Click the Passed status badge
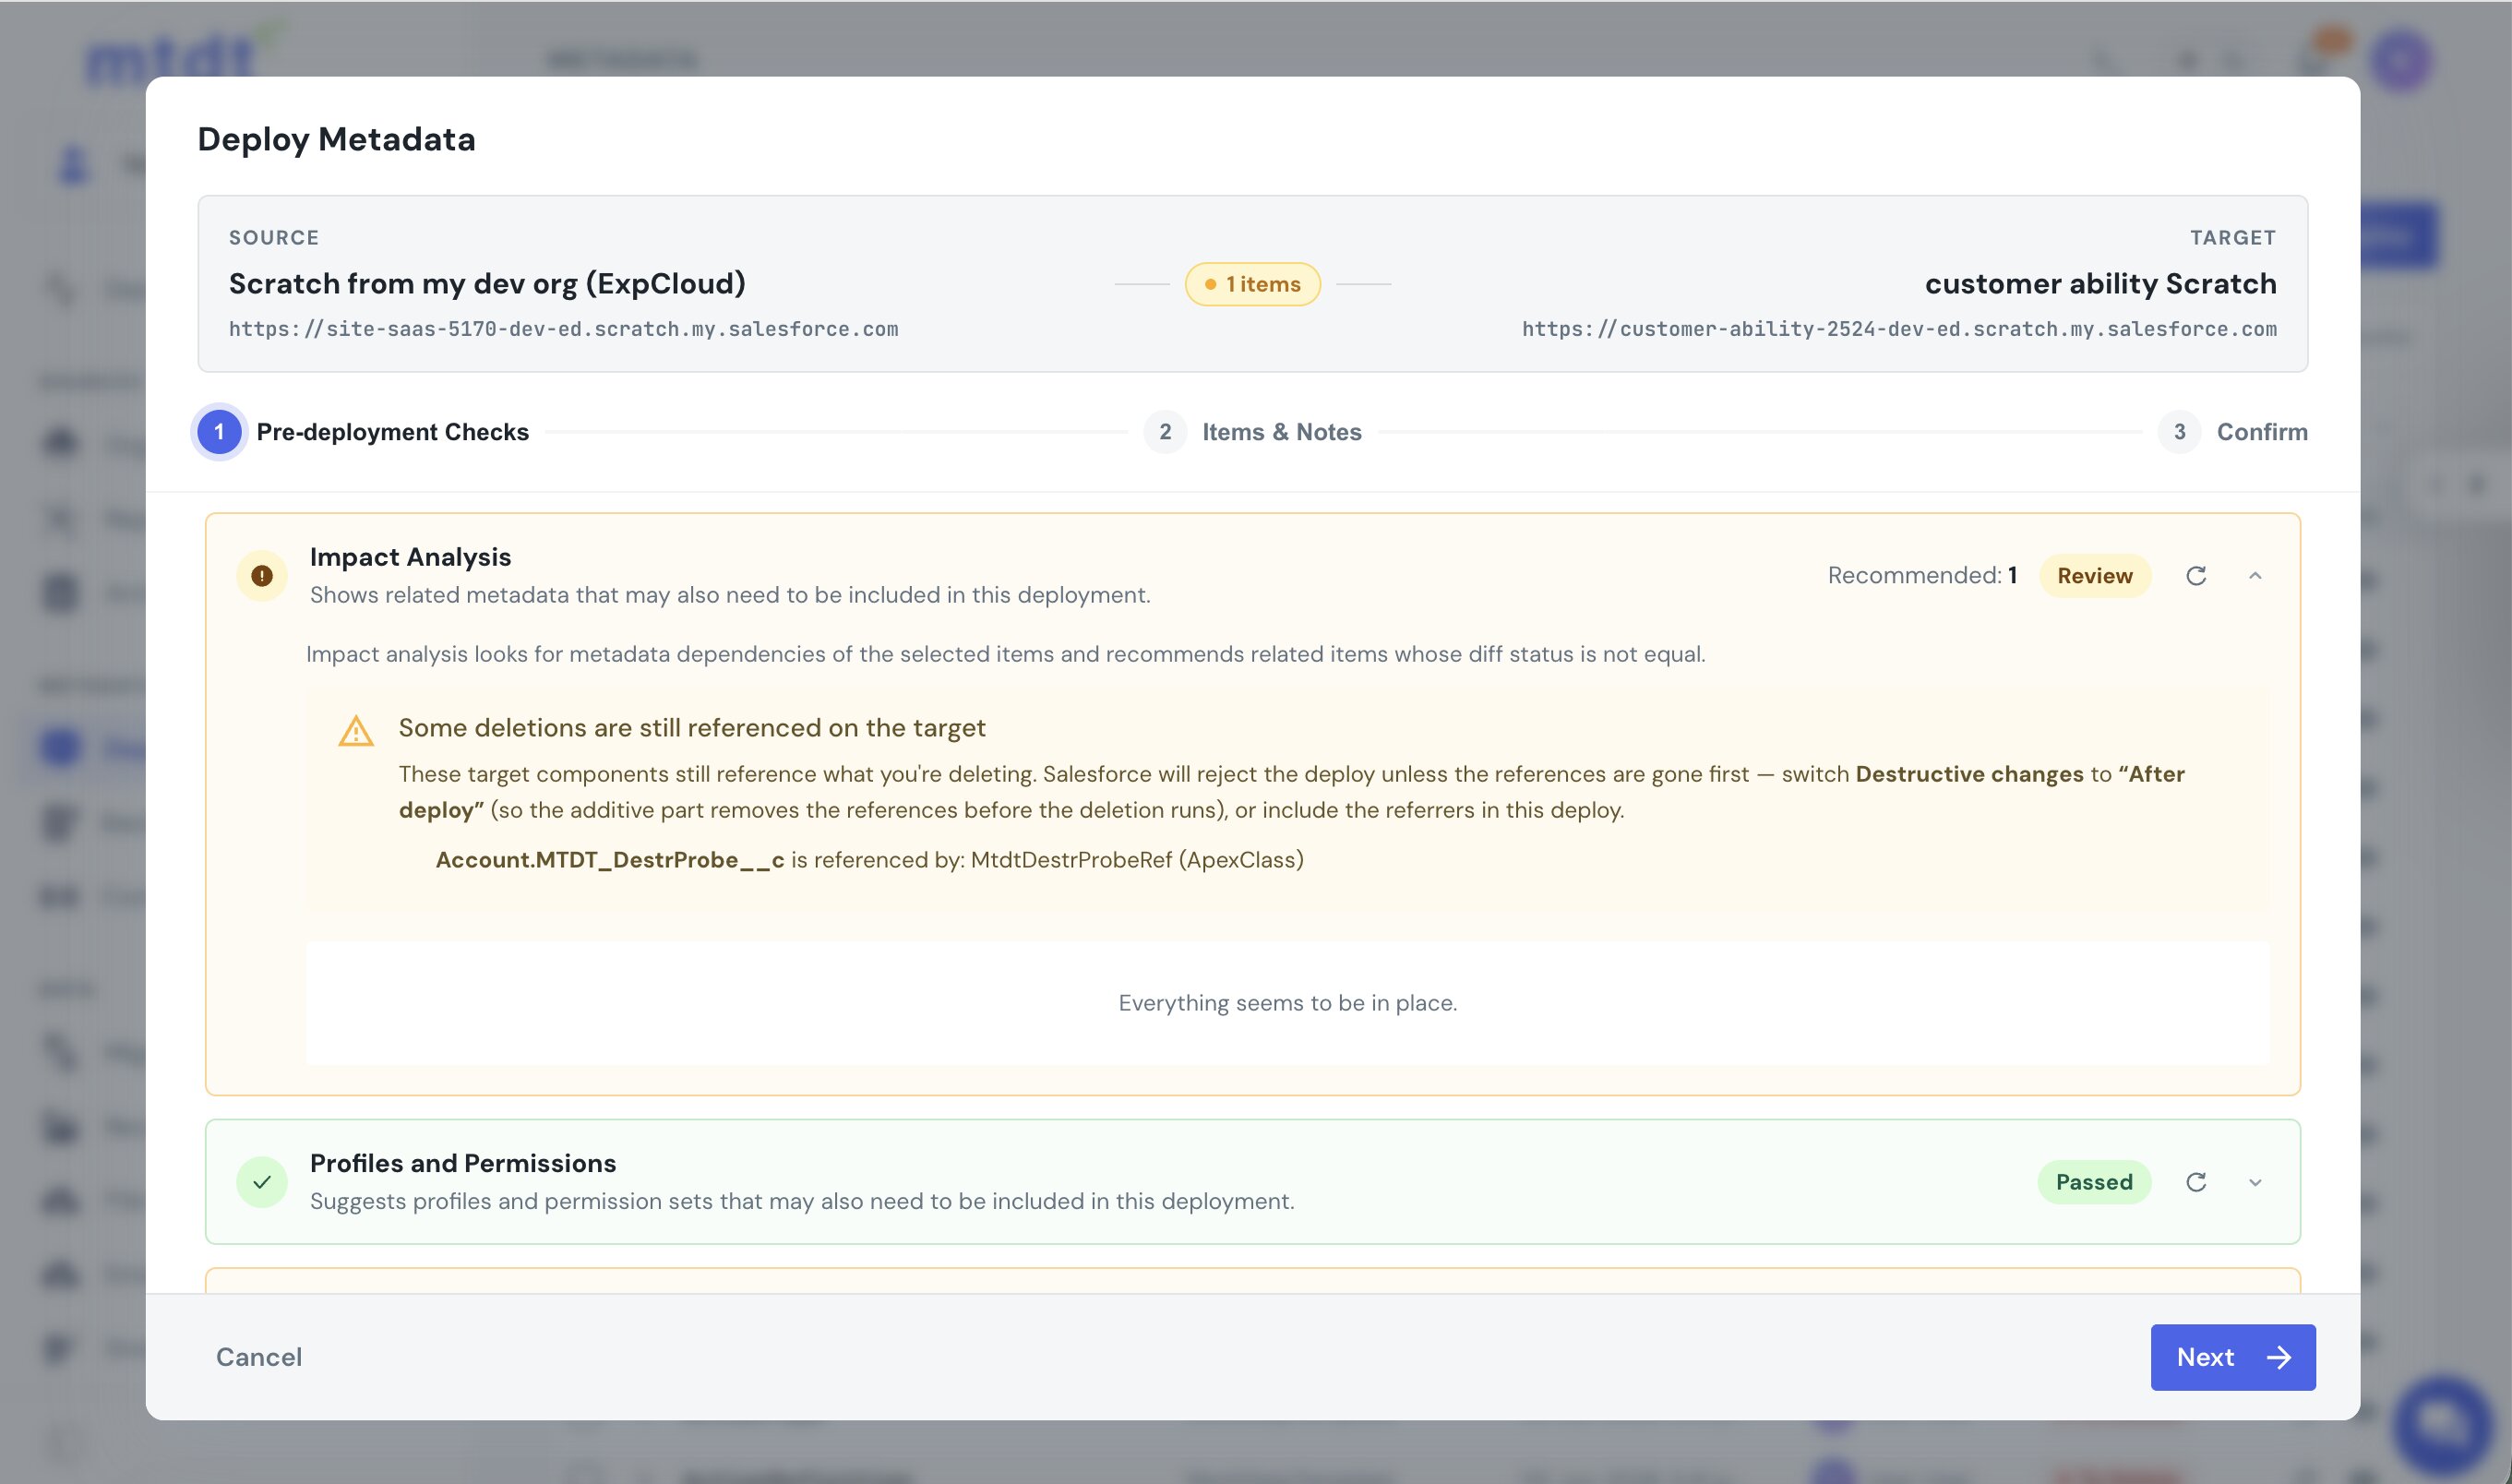 point(2094,1182)
